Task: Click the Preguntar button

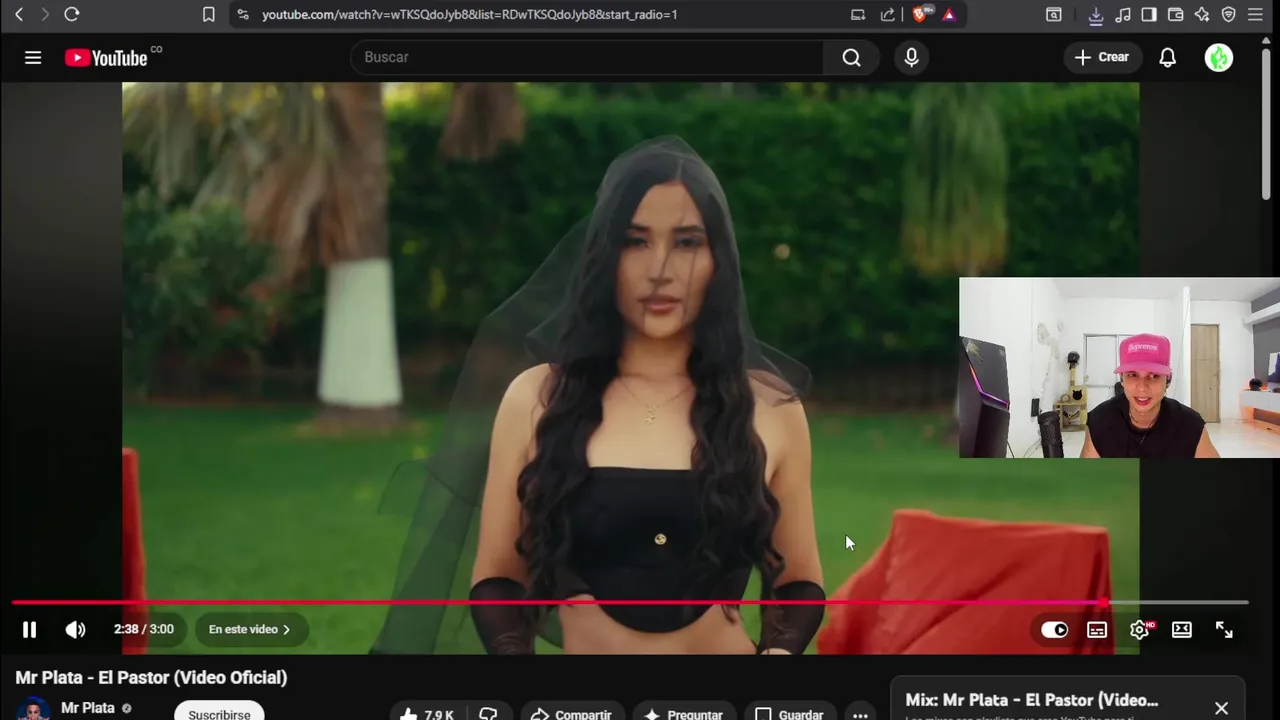Action: [684, 713]
